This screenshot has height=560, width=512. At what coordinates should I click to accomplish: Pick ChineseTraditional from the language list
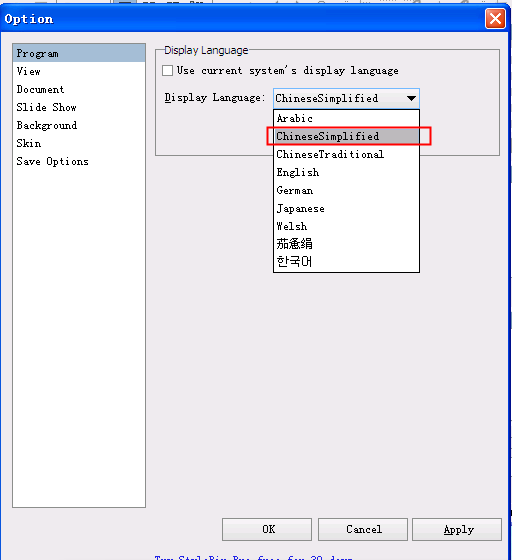pos(346,154)
